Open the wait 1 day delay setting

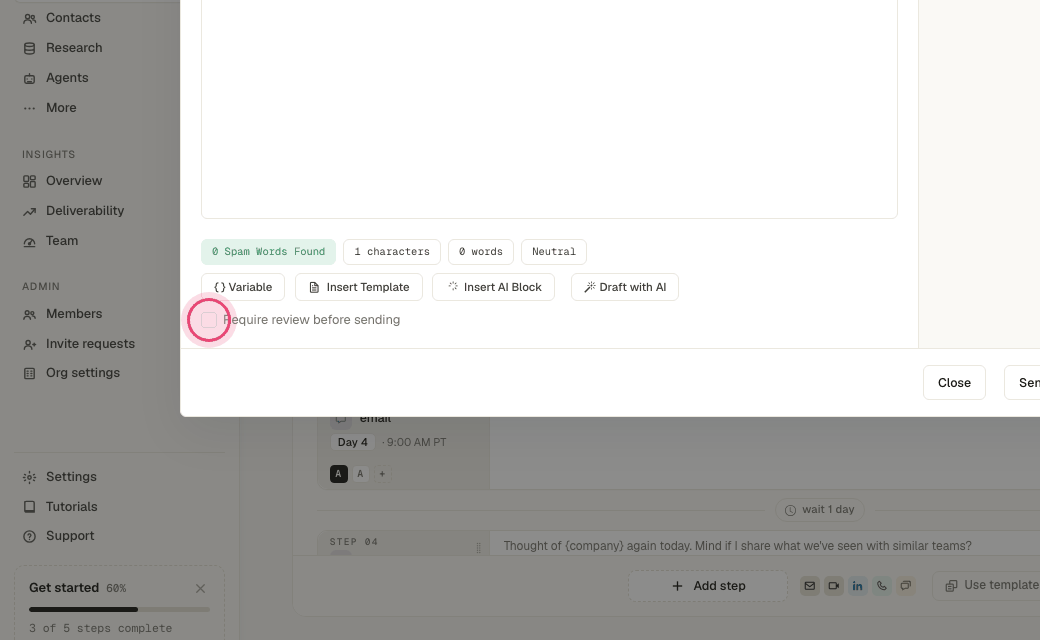point(820,510)
